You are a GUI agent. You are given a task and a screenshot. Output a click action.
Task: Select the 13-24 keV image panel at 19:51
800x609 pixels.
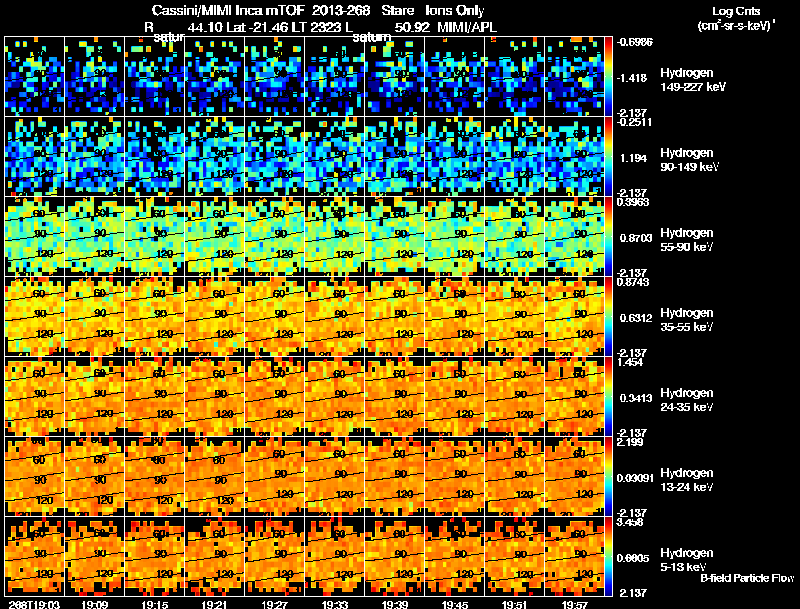point(515,477)
